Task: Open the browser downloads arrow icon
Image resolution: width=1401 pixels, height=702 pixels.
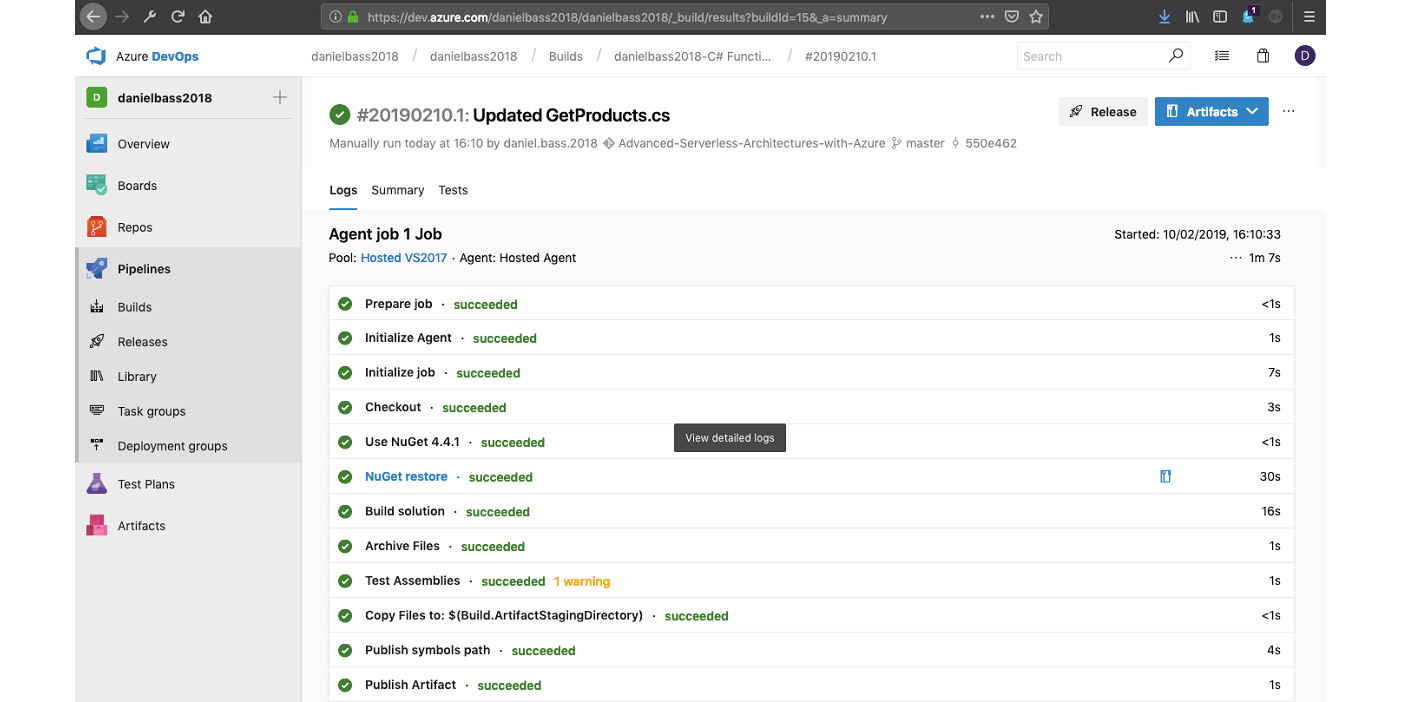Action: click(x=1164, y=17)
